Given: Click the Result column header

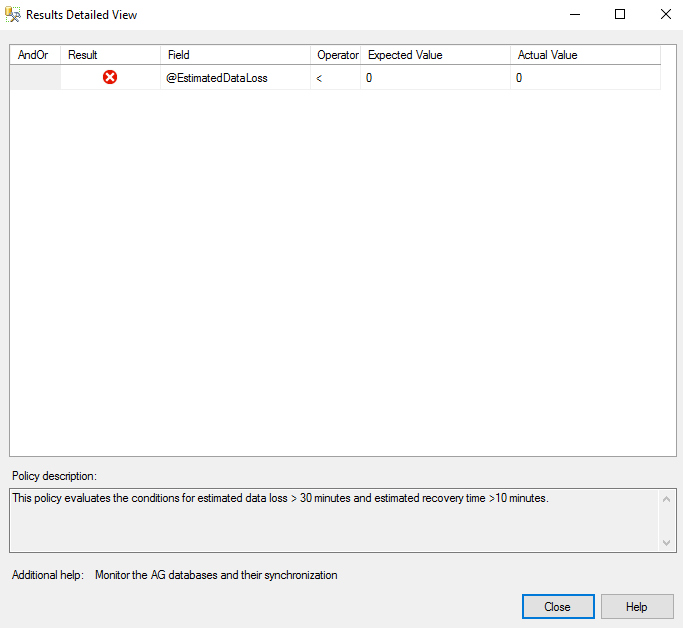Looking at the screenshot, I should pyautogui.click(x=111, y=55).
